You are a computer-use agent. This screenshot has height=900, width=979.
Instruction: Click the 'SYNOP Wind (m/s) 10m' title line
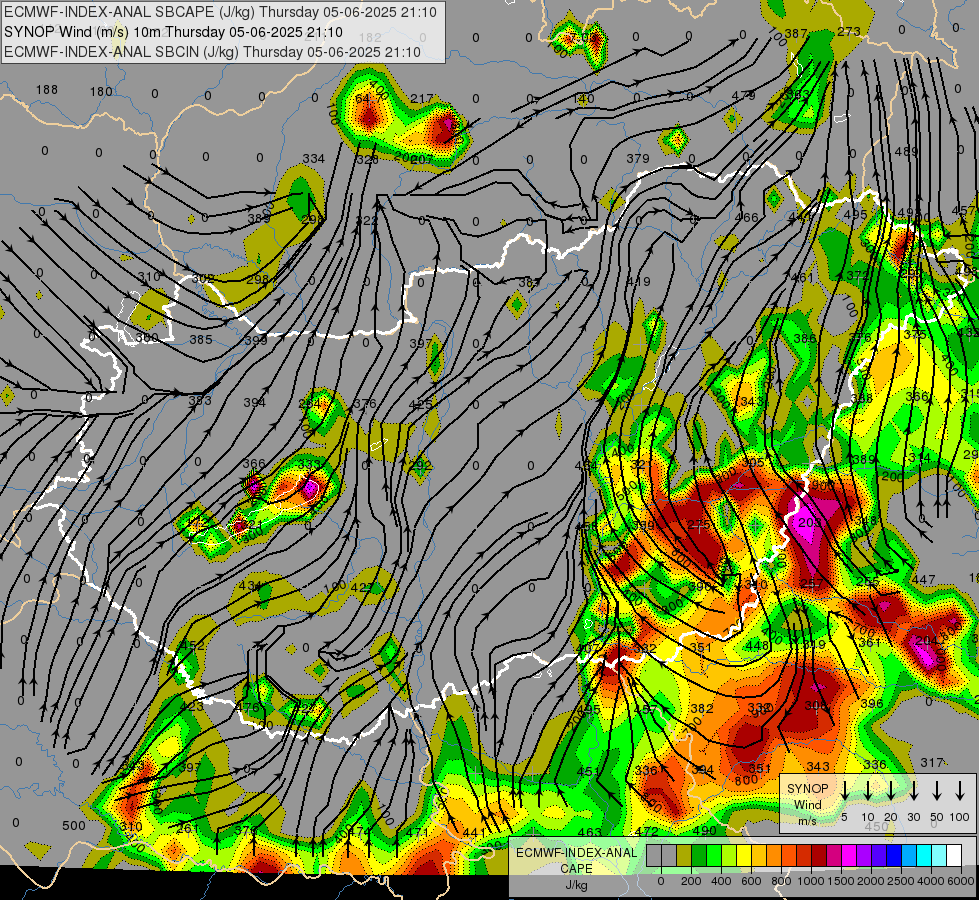[x=173, y=32]
